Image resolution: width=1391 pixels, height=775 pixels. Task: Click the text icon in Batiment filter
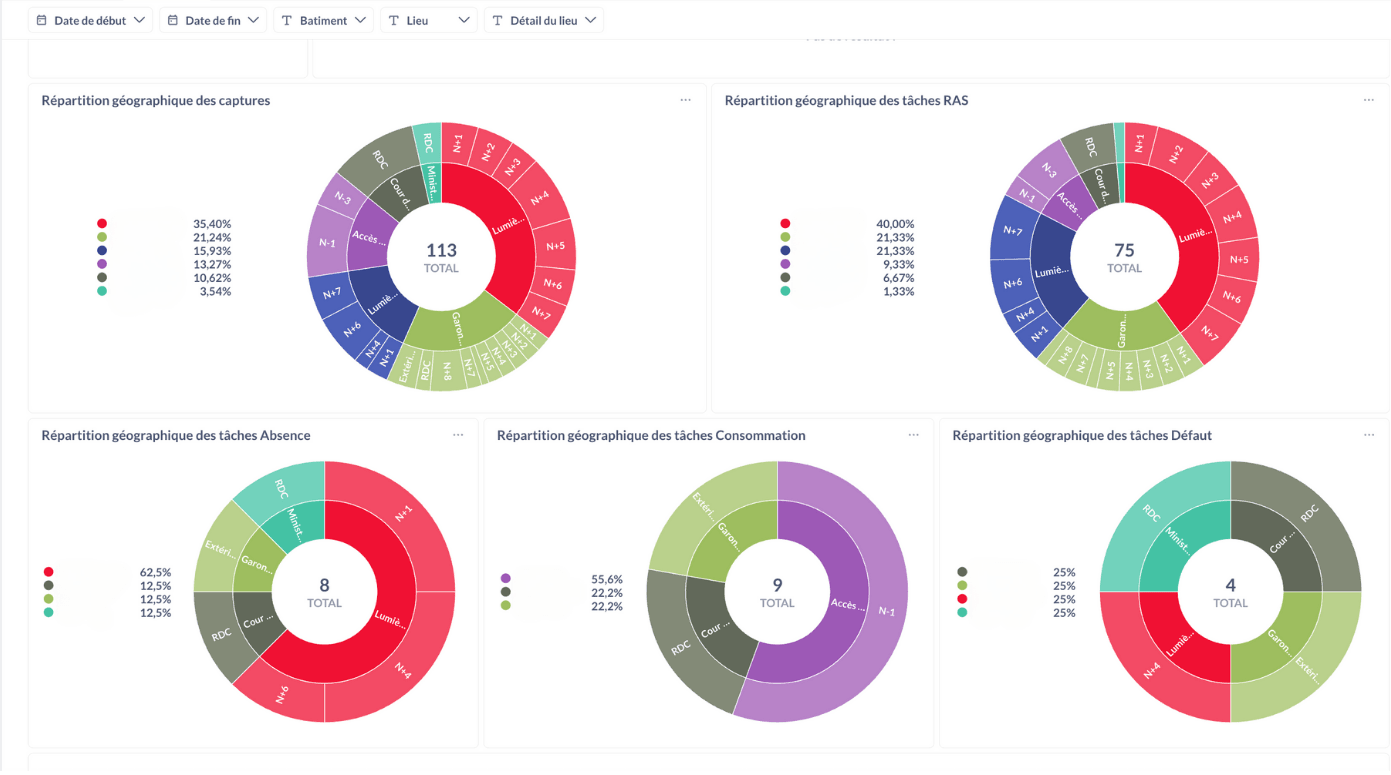click(x=287, y=20)
